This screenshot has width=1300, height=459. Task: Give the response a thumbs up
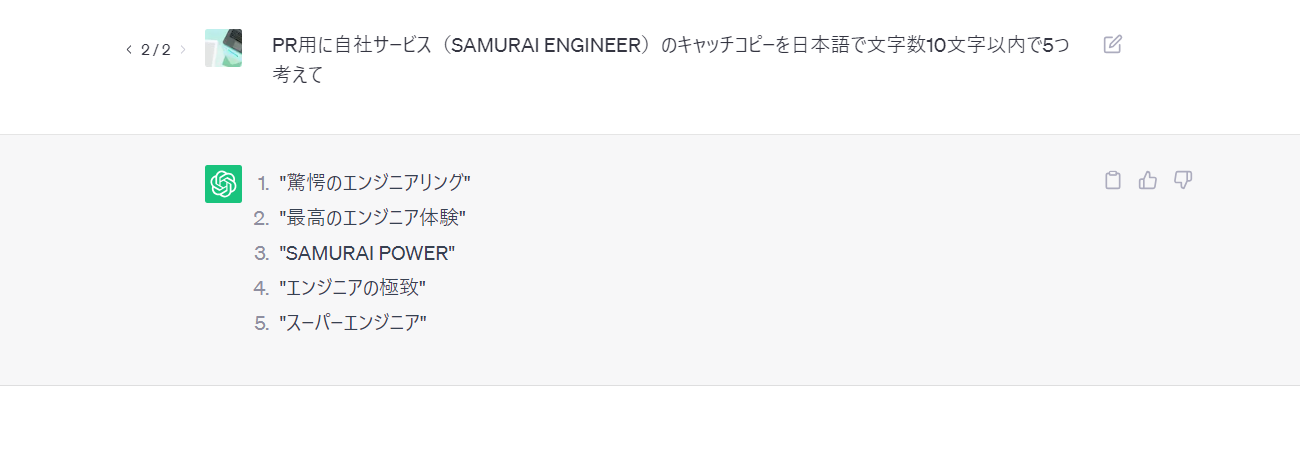click(1147, 180)
